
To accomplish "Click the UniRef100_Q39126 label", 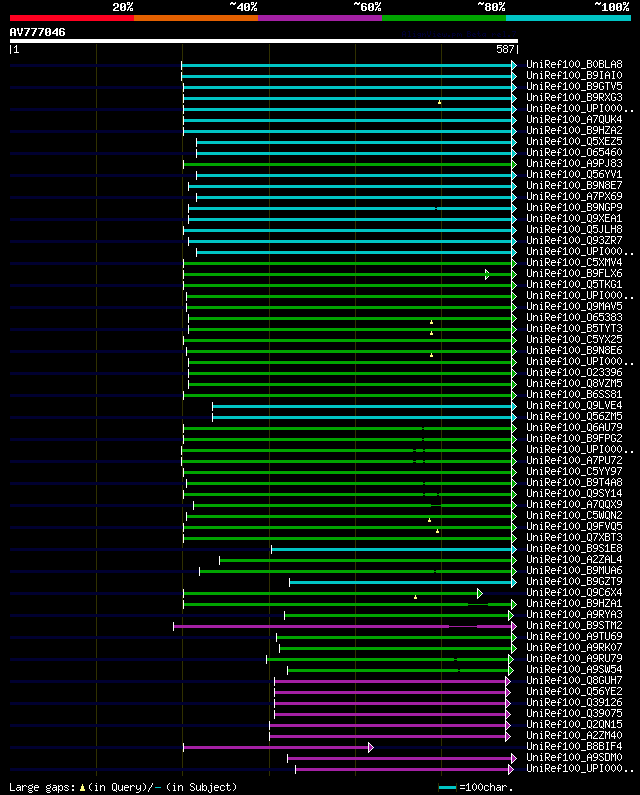I will click(574, 703).
